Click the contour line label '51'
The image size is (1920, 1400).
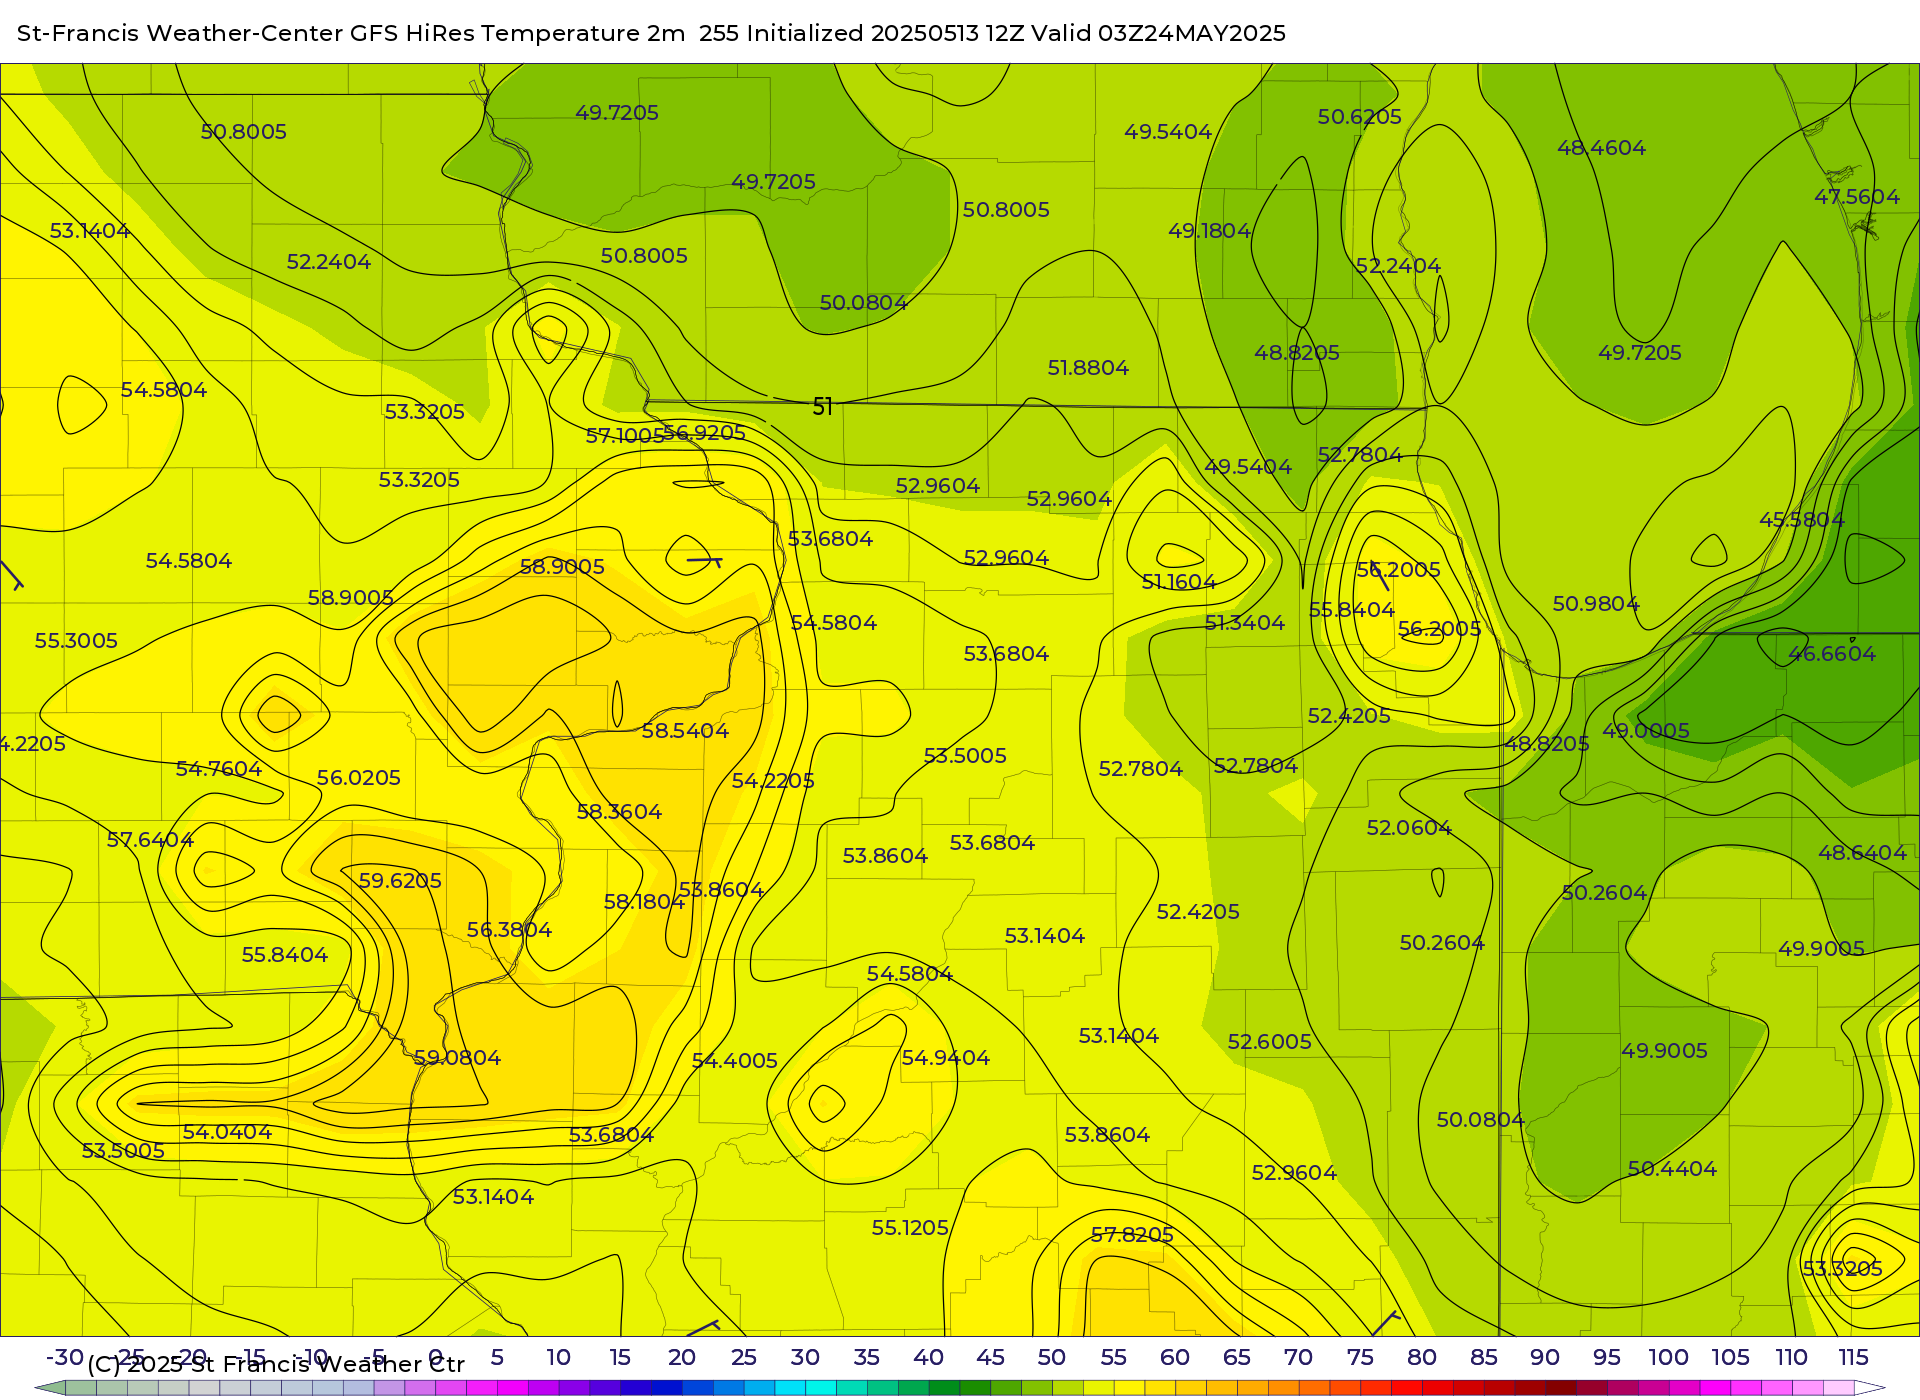[823, 407]
